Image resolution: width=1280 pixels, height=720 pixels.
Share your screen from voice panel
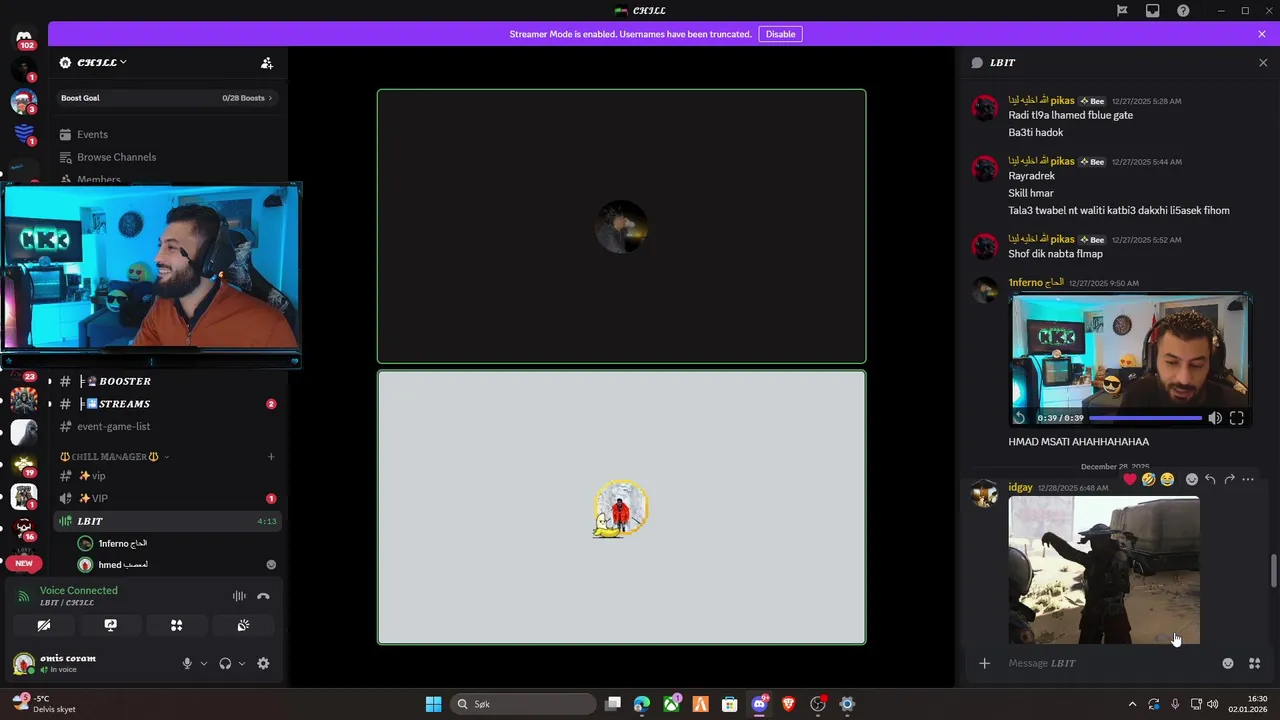click(x=110, y=625)
